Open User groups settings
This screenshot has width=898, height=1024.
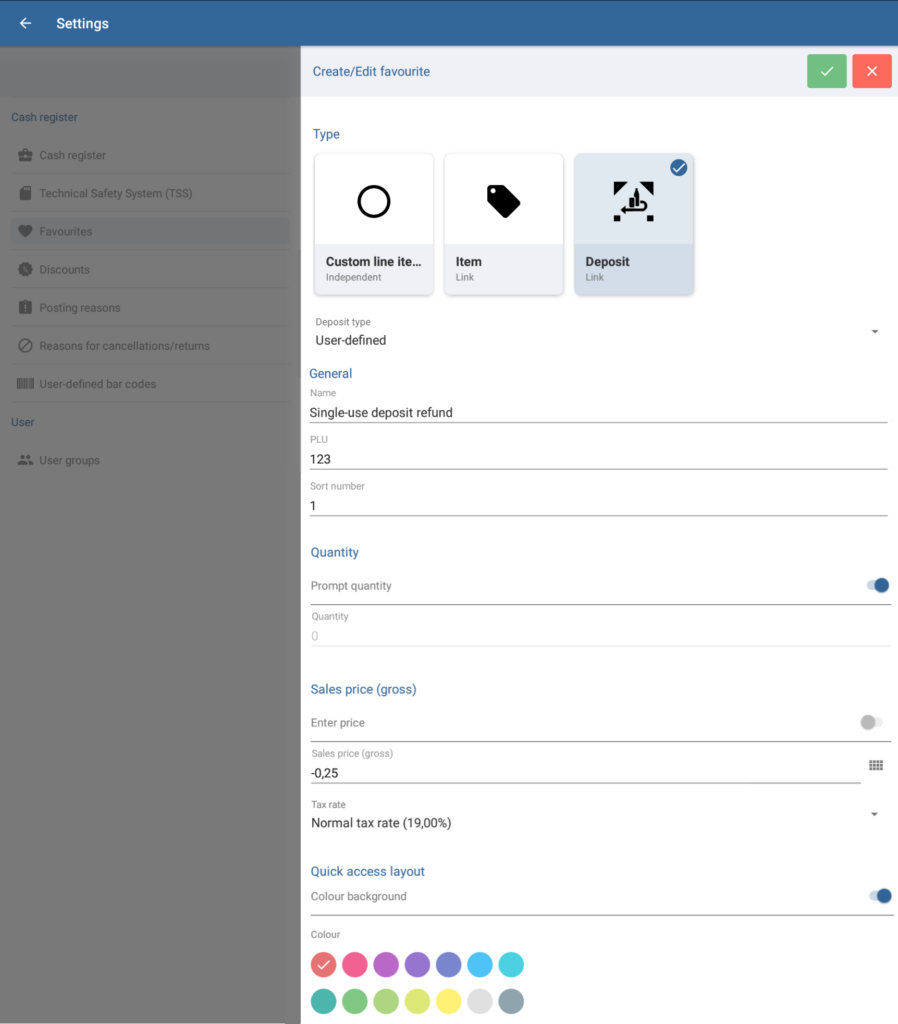[69, 461]
